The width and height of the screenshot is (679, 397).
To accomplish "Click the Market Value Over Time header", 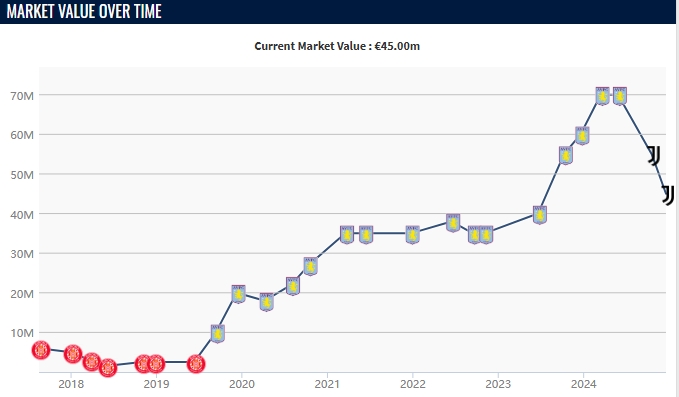I will click(x=84, y=11).
